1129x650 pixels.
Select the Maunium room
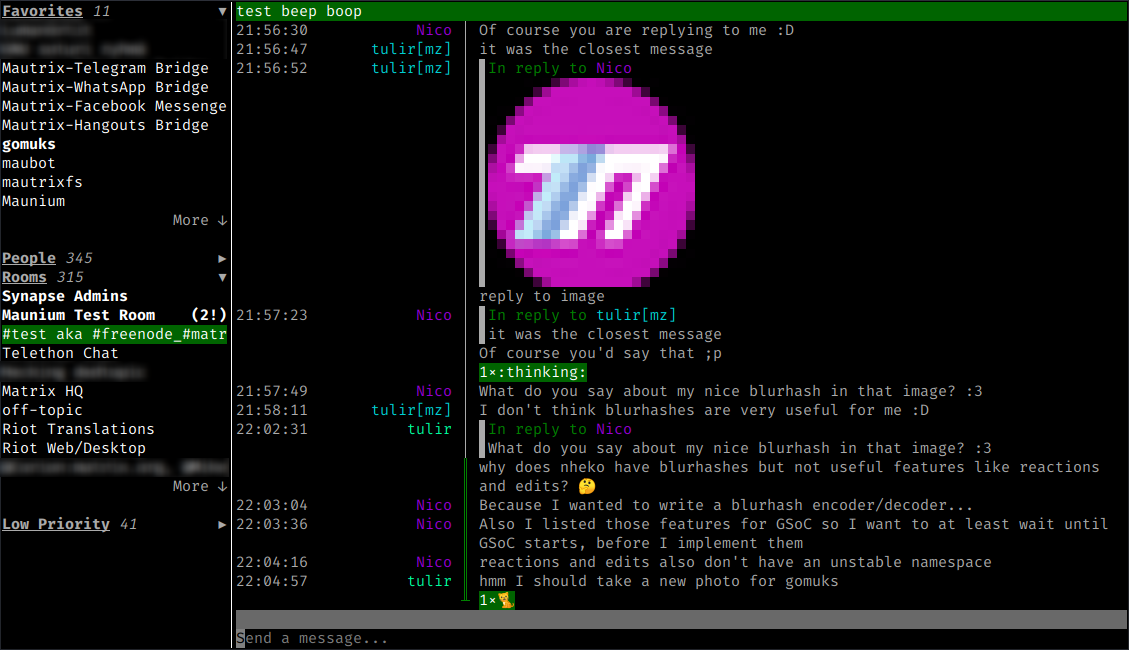(33, 202)
